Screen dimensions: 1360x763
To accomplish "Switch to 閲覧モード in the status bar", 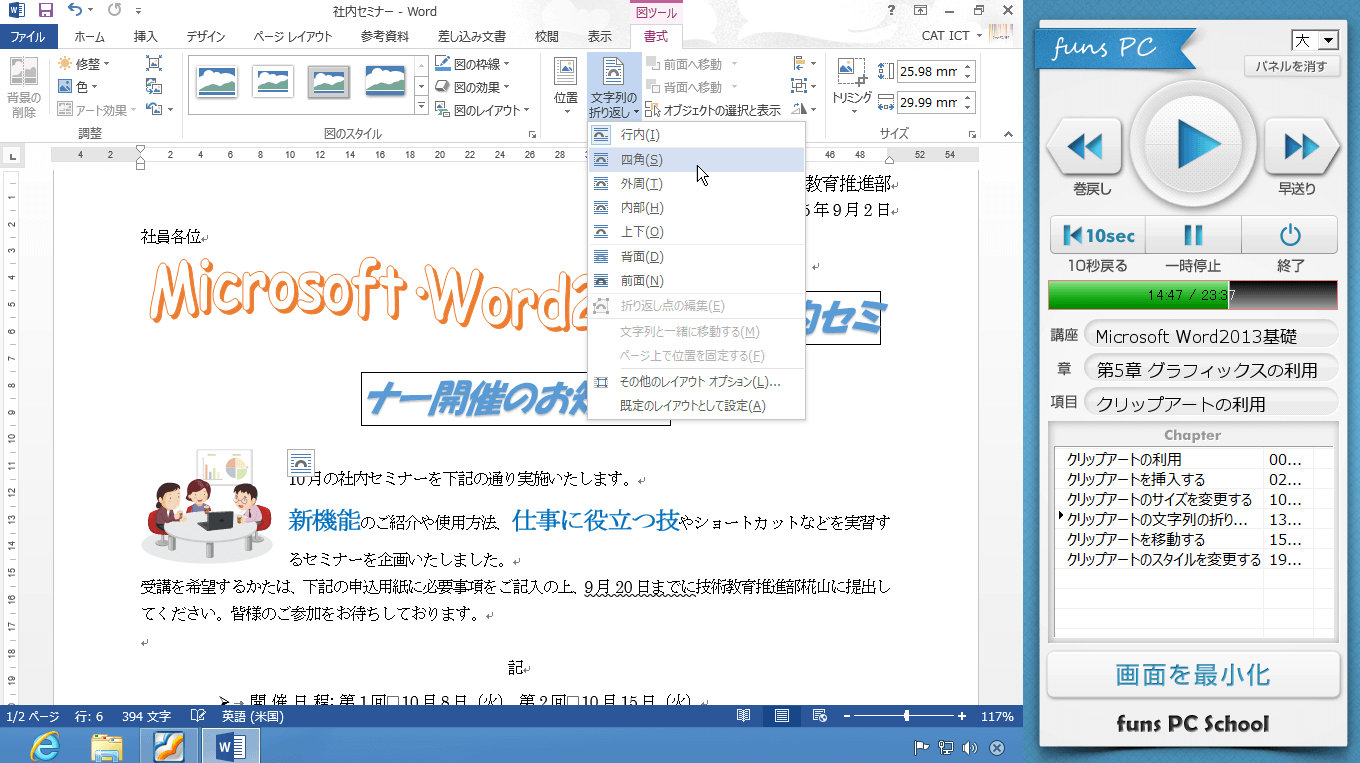I will tap(741, 715).
